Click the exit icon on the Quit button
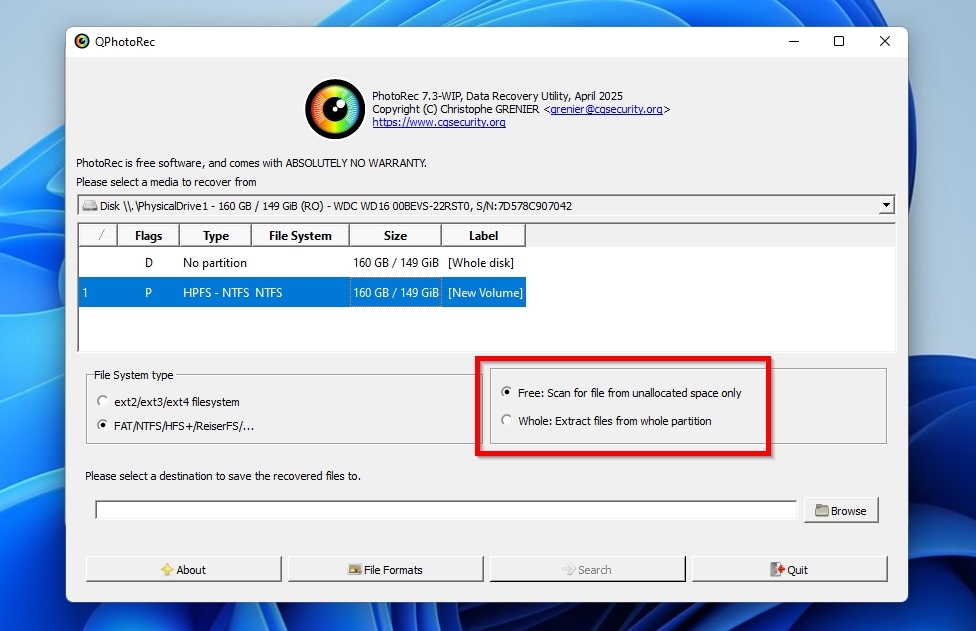Screen dimensions: 976x631 (775, 568)
